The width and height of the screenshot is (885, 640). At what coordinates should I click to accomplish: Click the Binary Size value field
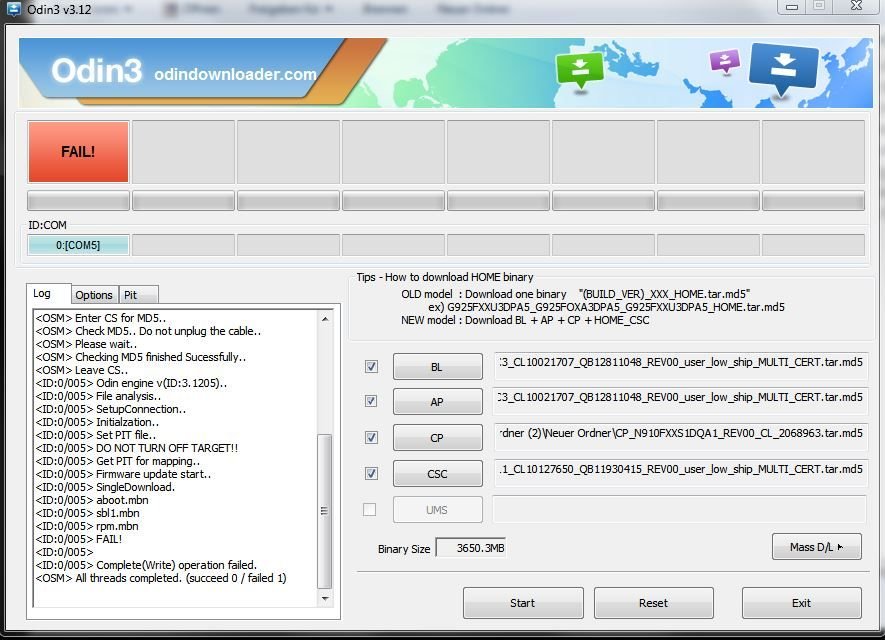471,548
